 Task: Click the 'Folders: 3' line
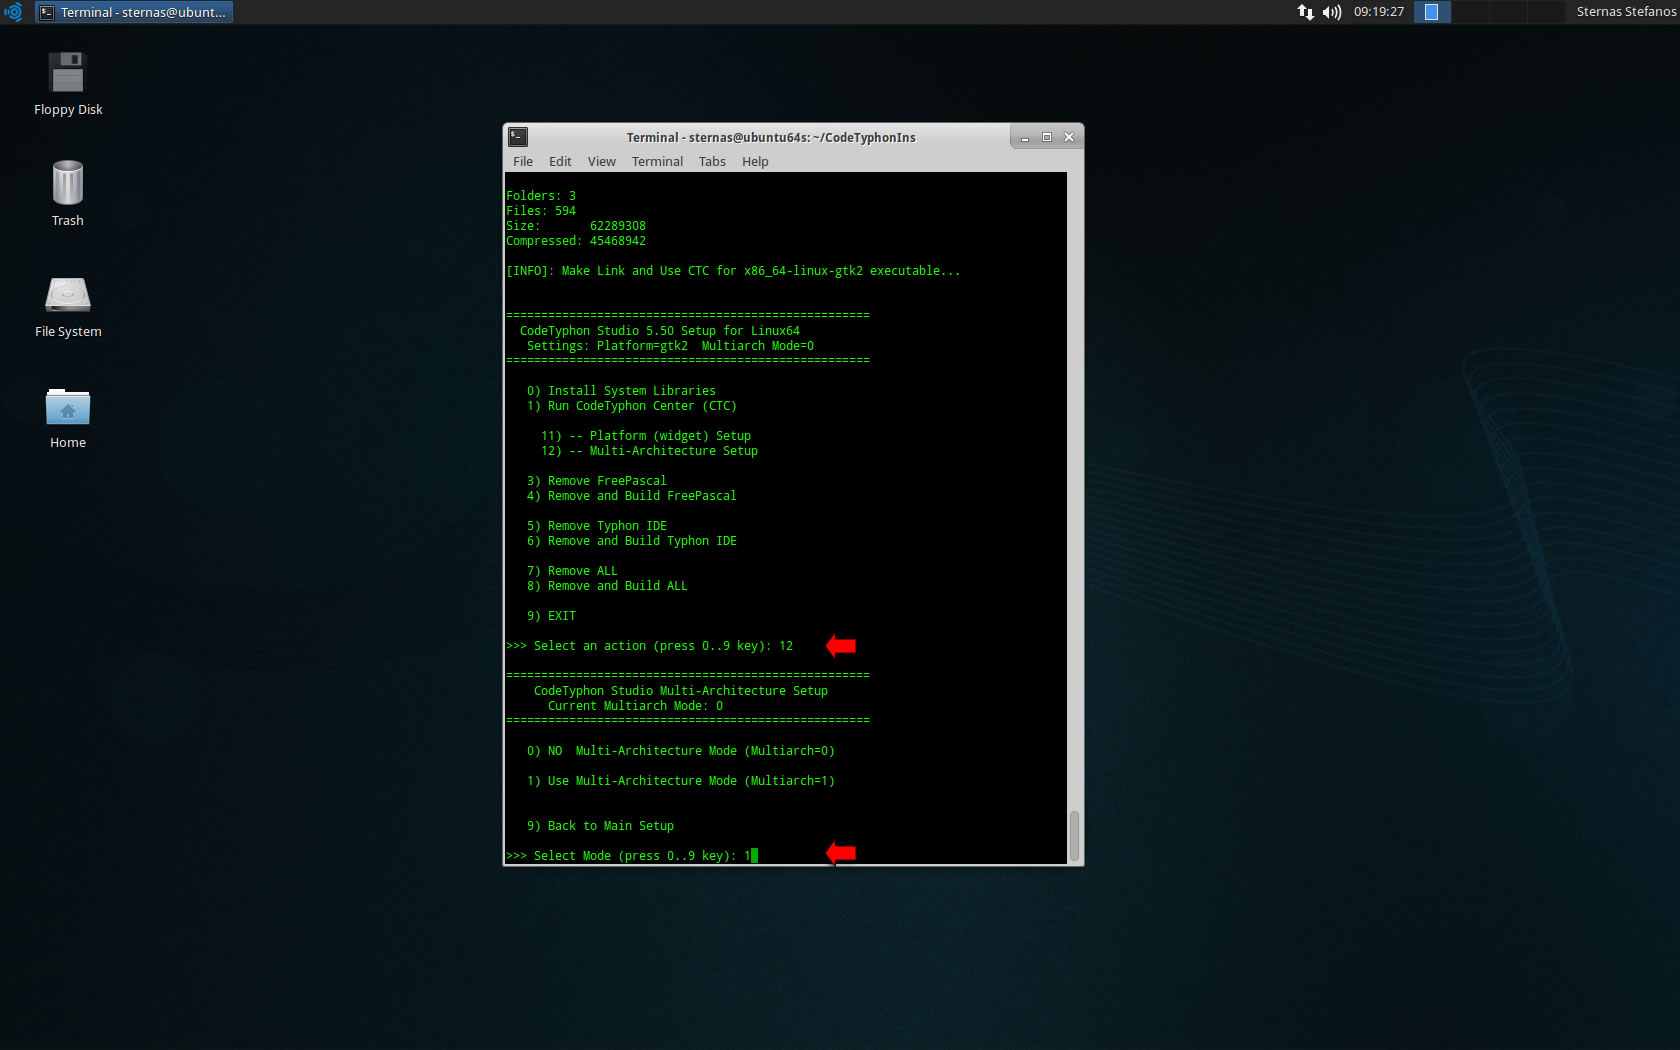541,196
